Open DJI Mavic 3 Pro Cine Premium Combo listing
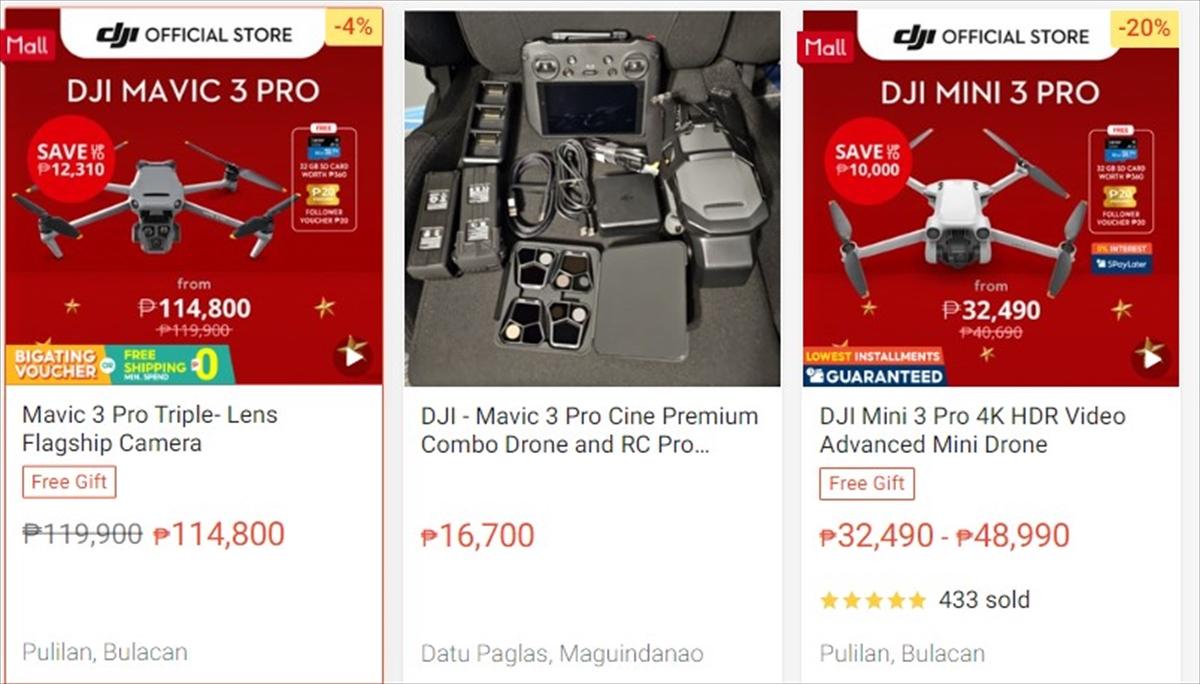Viewport: 1200px width, 684px height. [x=589, y=430]
